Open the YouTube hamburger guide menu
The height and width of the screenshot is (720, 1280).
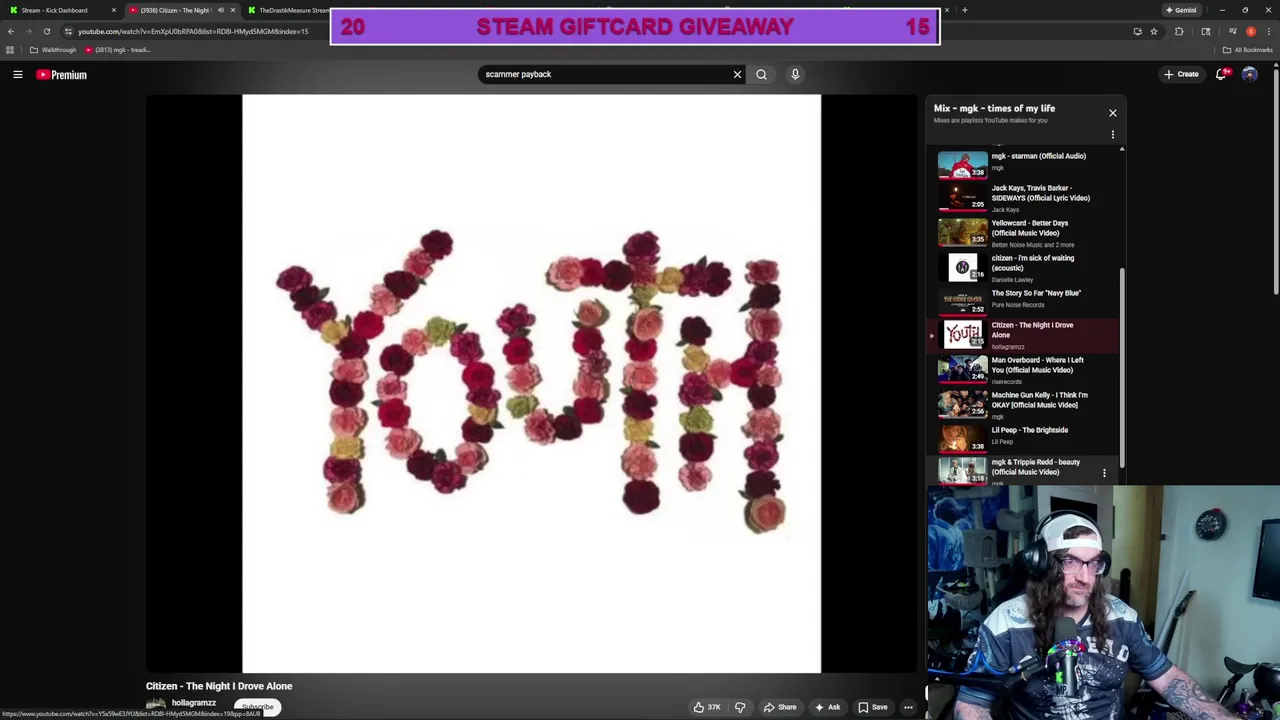pos(18,74)
